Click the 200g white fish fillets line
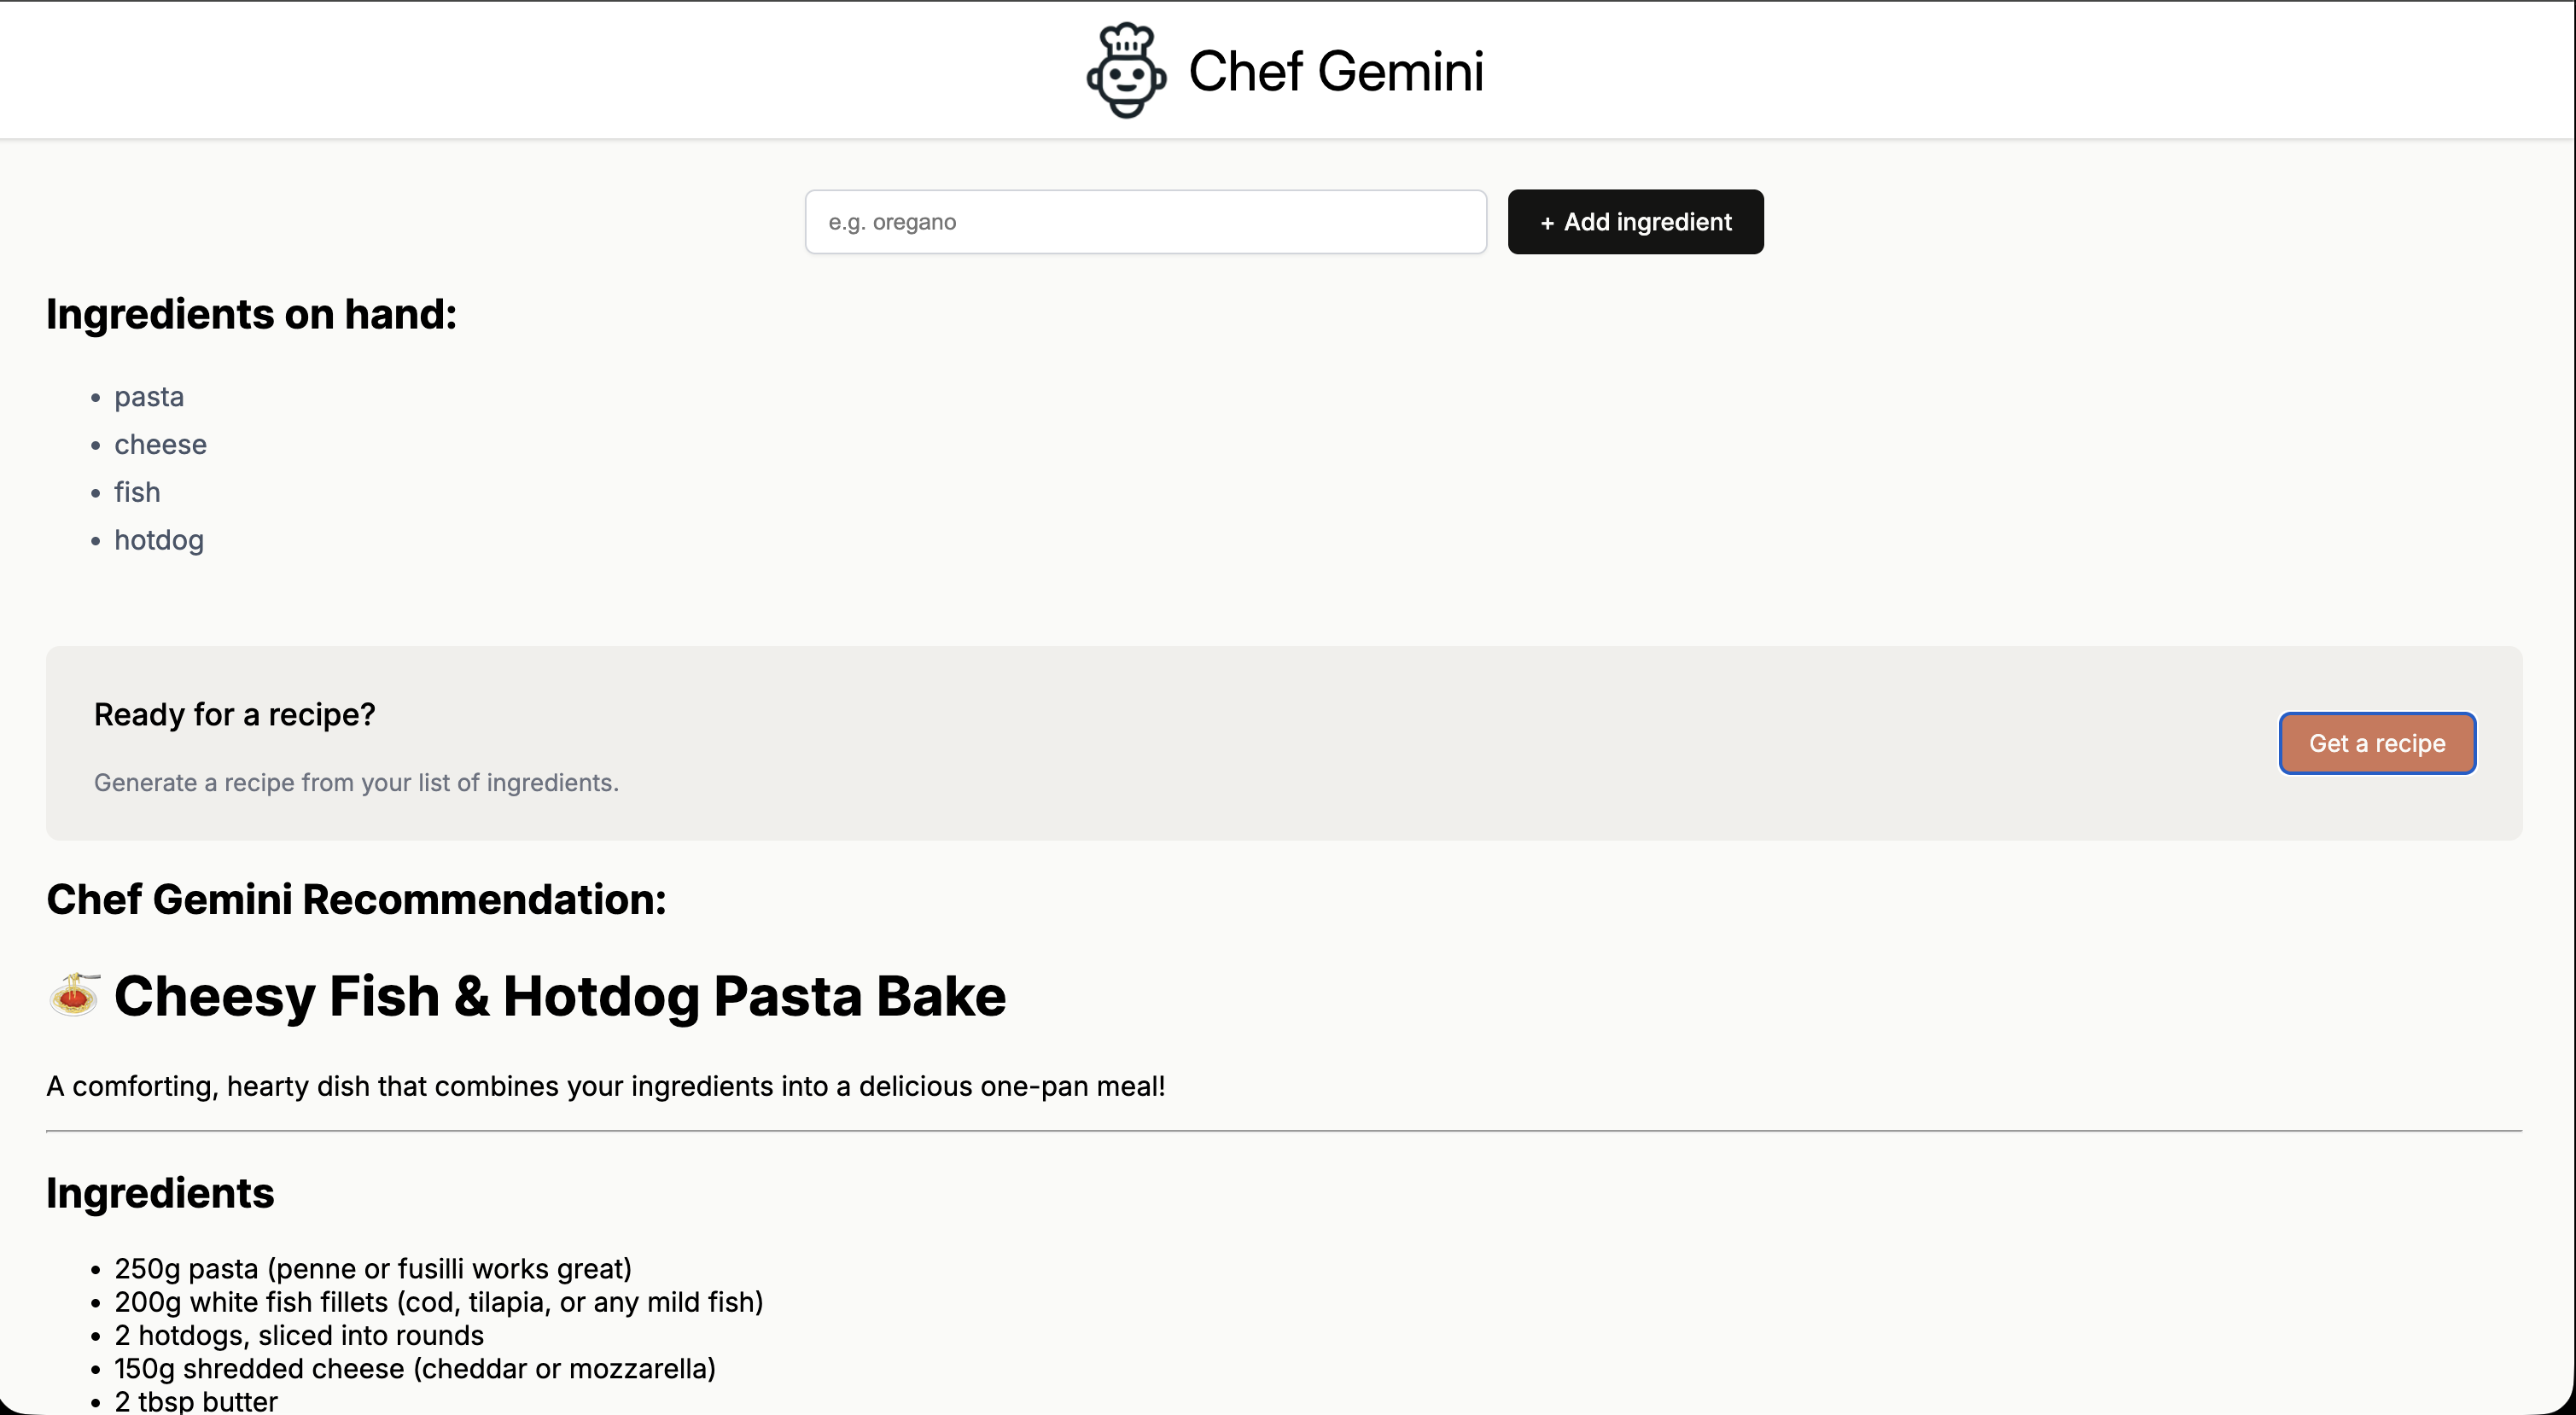Image resolution: width=2576 pixels, height=1415 pixels. click(x=438, y=1302)
